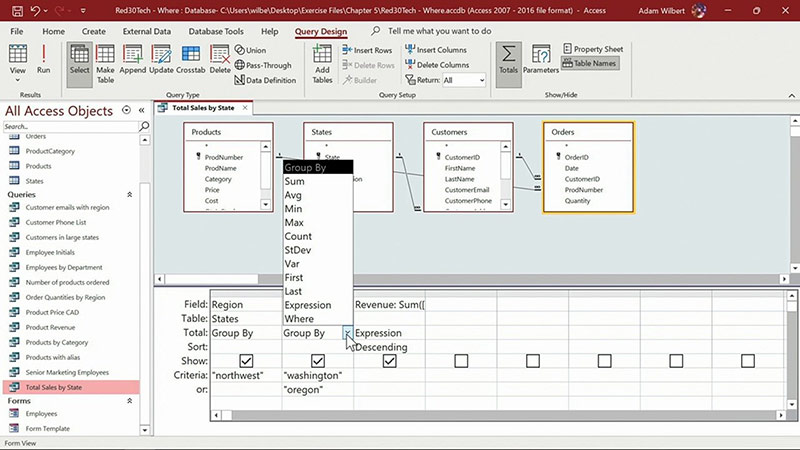This screenshot has width=800, height=450.
Task: Choose the Select query type
Action: click(80, 64)
